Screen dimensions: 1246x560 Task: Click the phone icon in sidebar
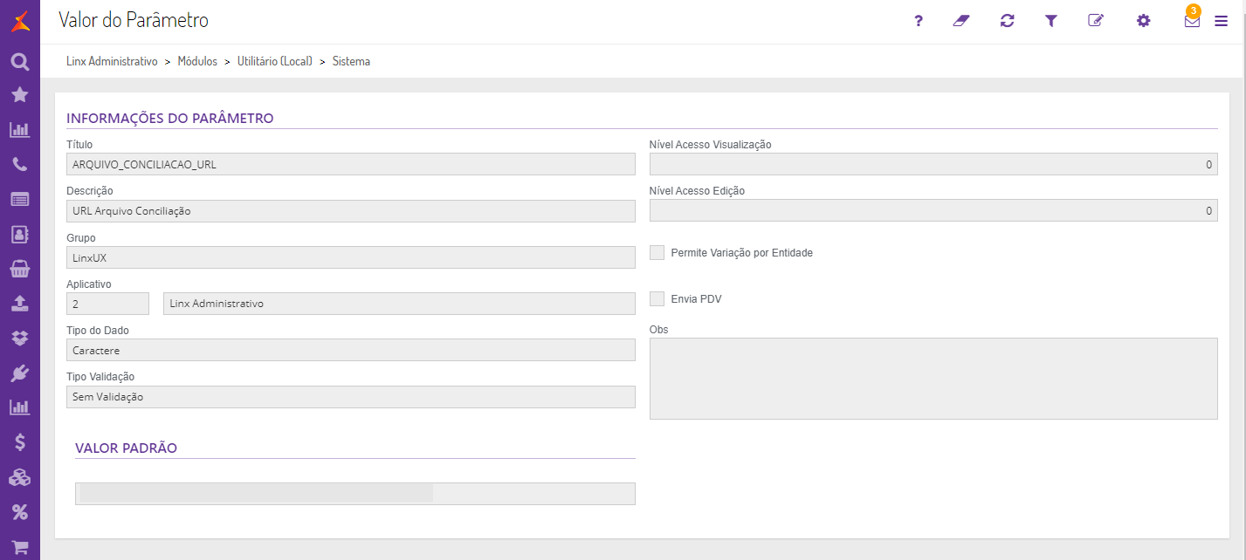point(19,164)
